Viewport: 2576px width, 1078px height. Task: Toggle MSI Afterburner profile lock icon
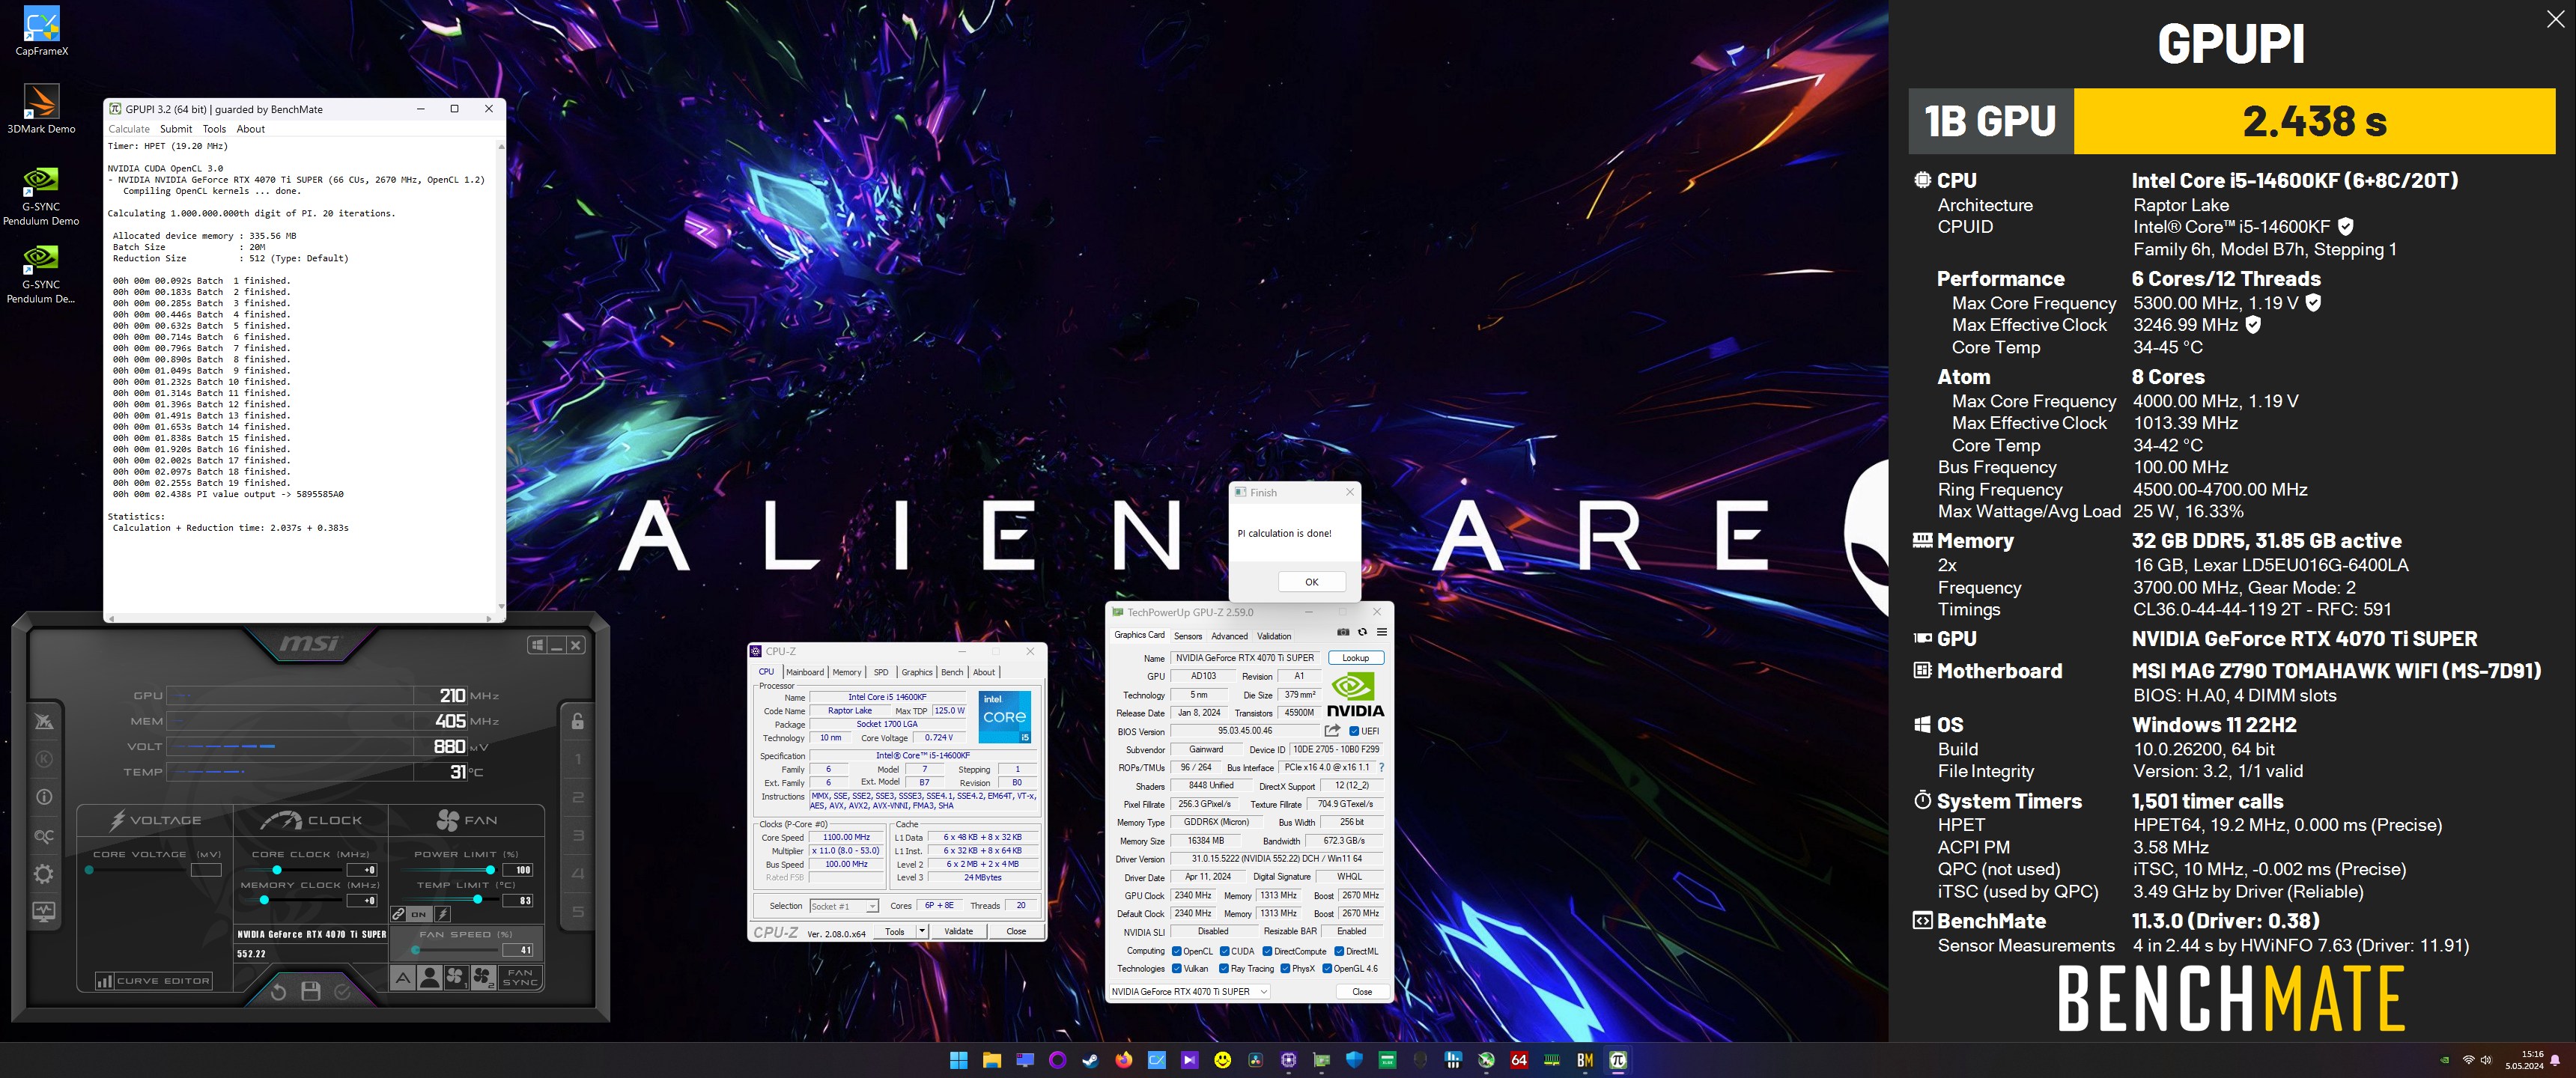coord(577,721)
